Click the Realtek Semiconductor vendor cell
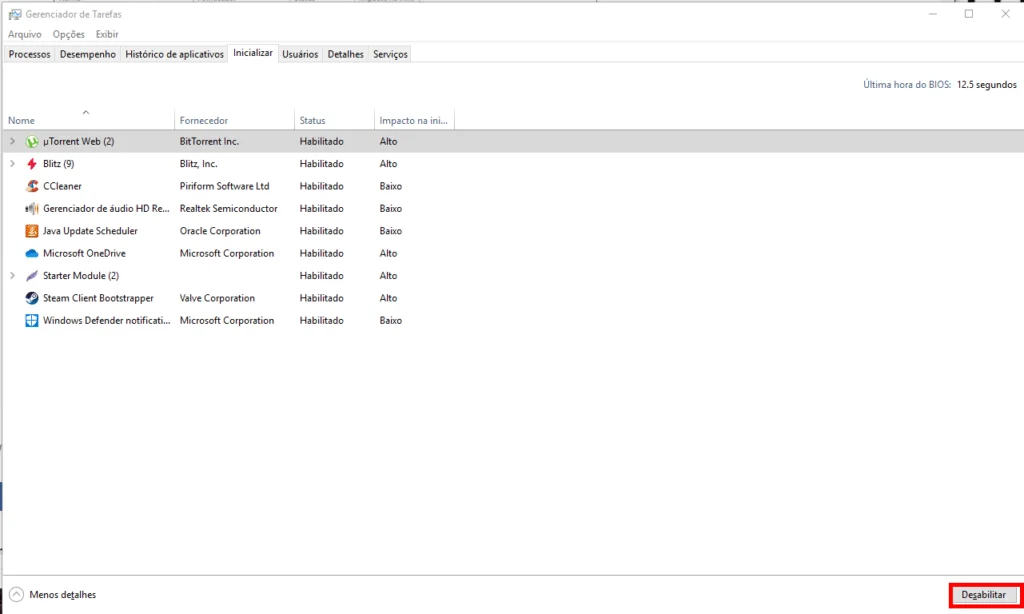 [229, 208]
